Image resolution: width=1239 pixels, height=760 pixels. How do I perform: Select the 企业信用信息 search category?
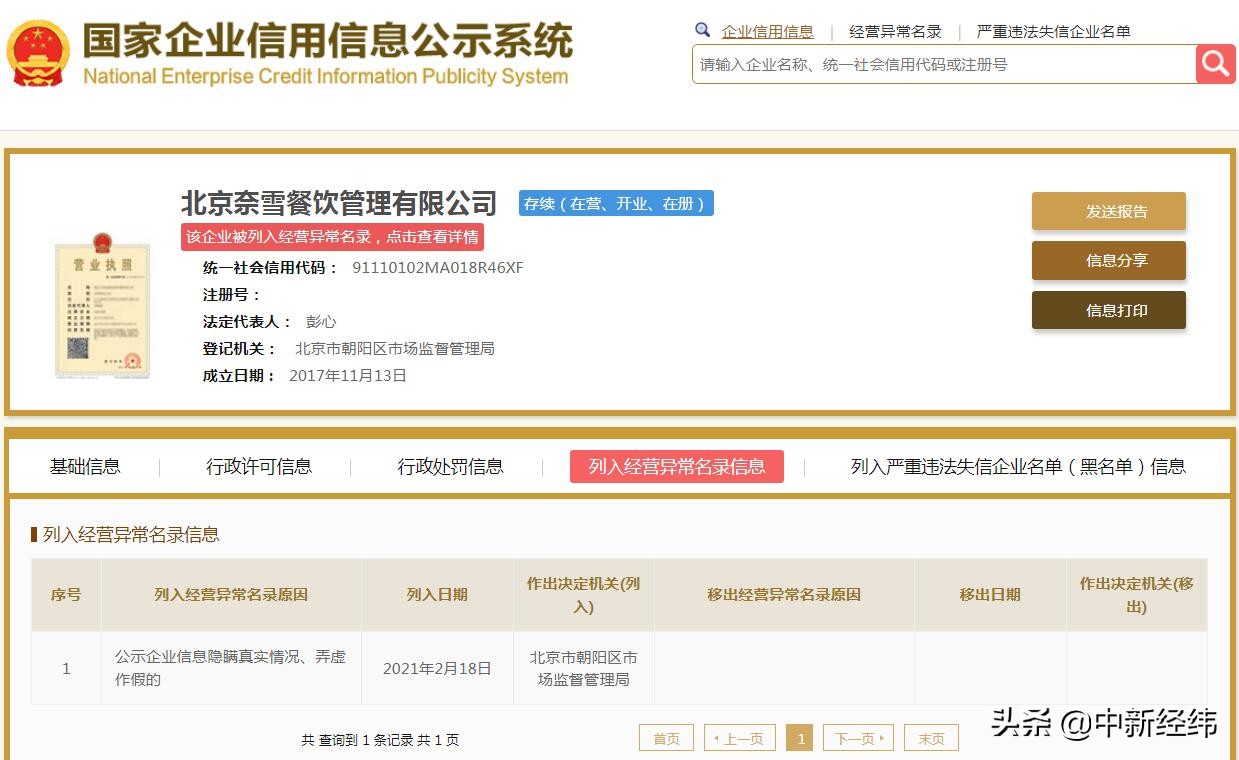point(767,31)
